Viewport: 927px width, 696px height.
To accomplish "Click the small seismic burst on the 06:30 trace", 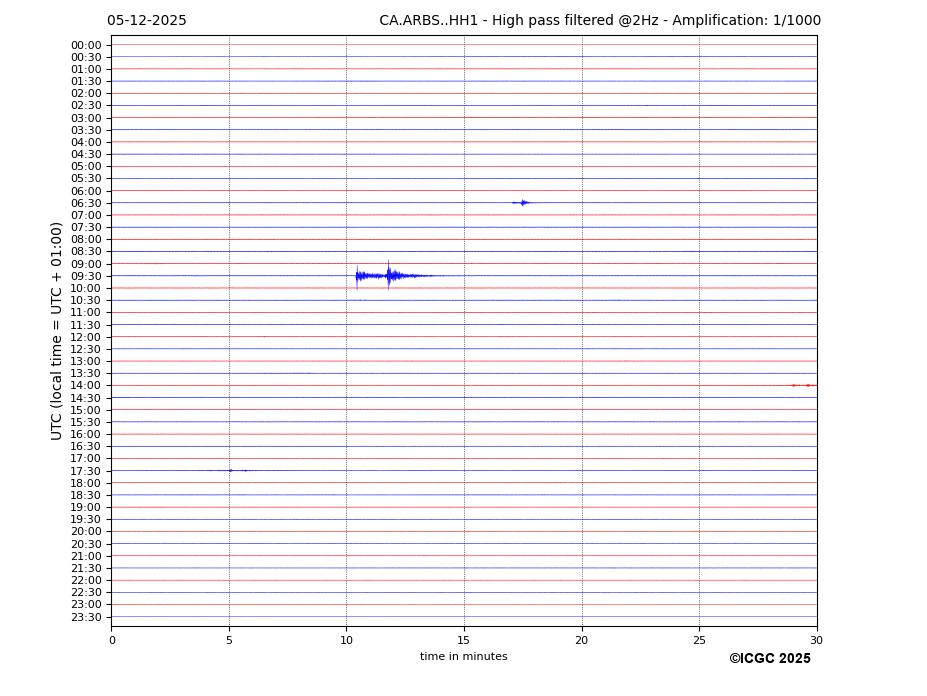I will point(522,203).
